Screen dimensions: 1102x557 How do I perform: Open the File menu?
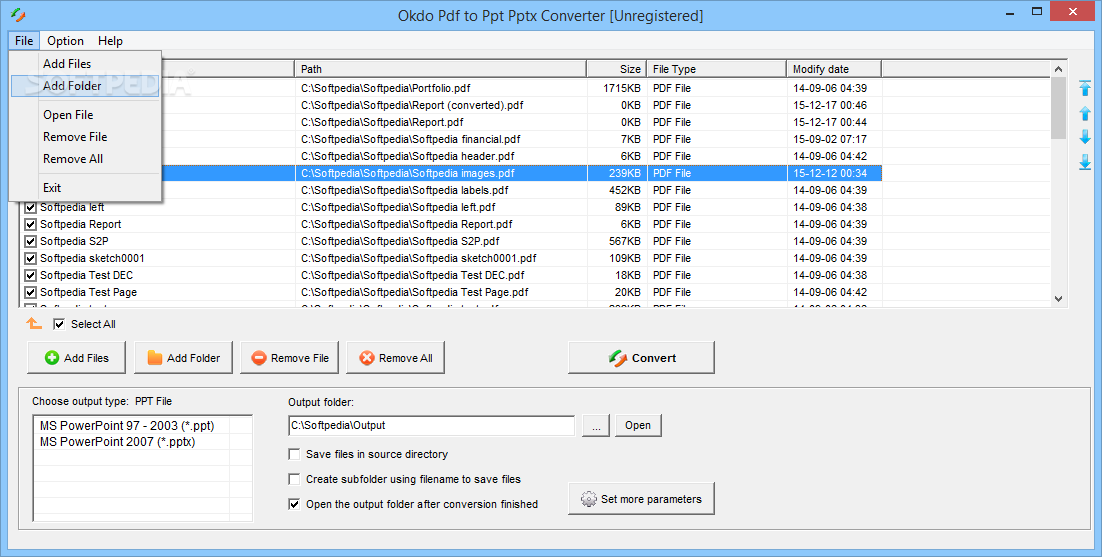tap(24, 41)
